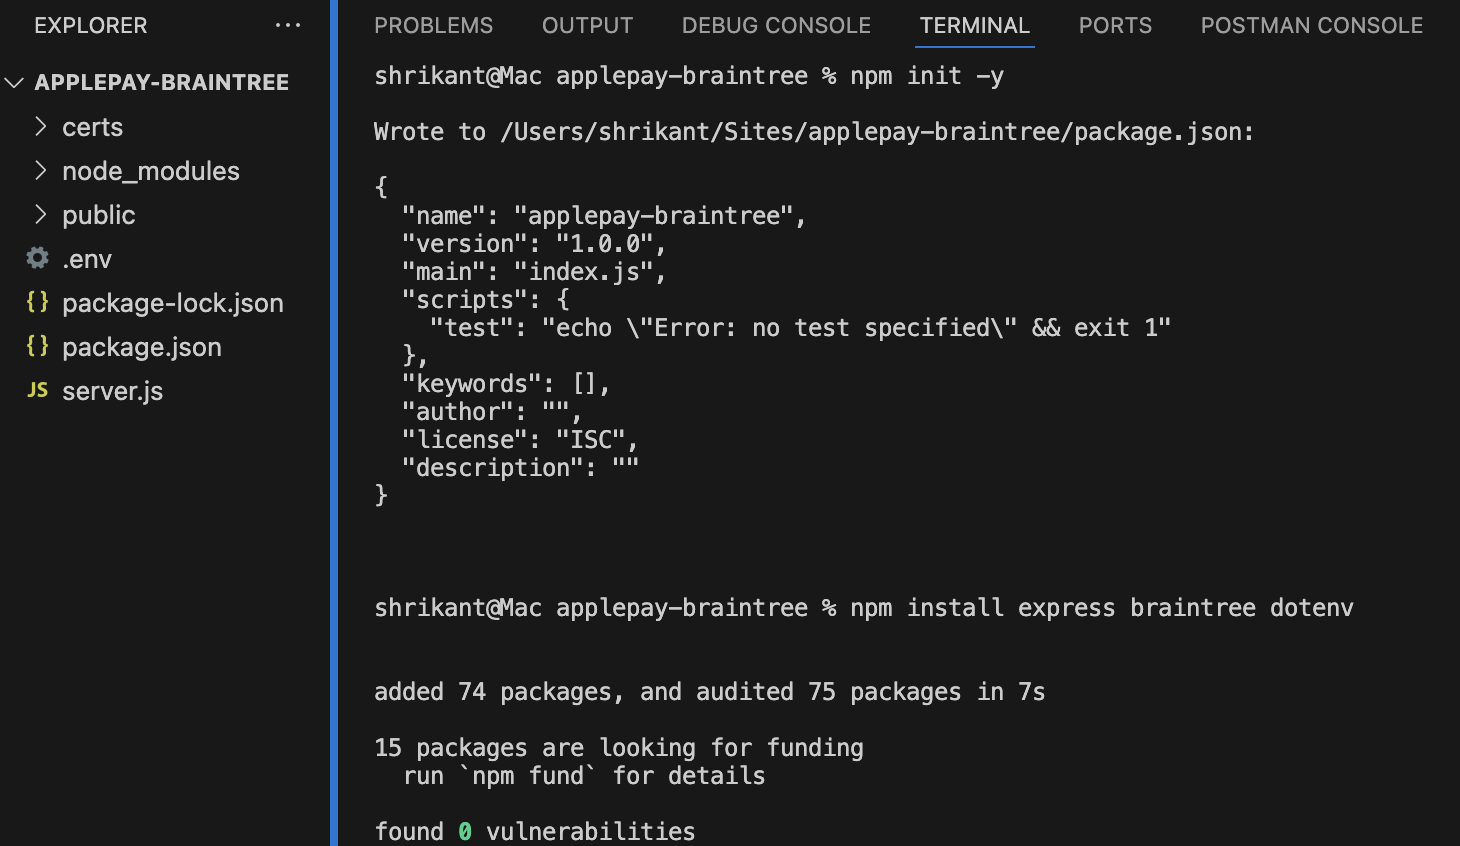
Task: Click the APPLEPAY-BRAINTREE section header text
Action: coord(162,83)
